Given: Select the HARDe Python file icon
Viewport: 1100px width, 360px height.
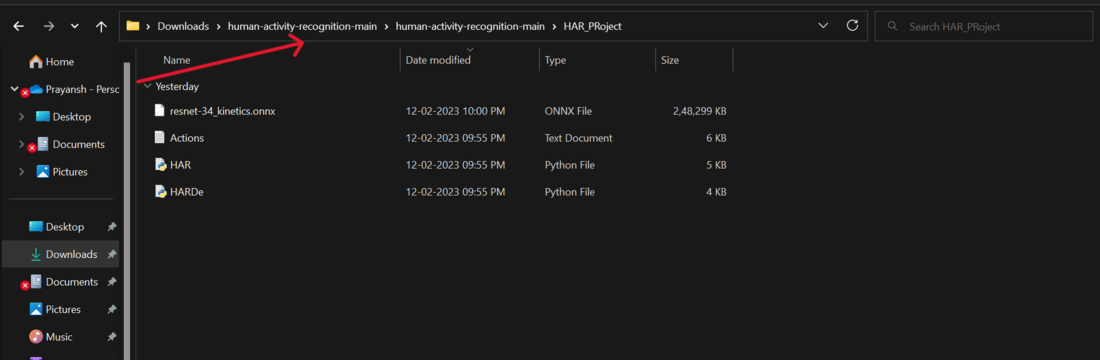Looking at the screenshot, I should 161,192.
